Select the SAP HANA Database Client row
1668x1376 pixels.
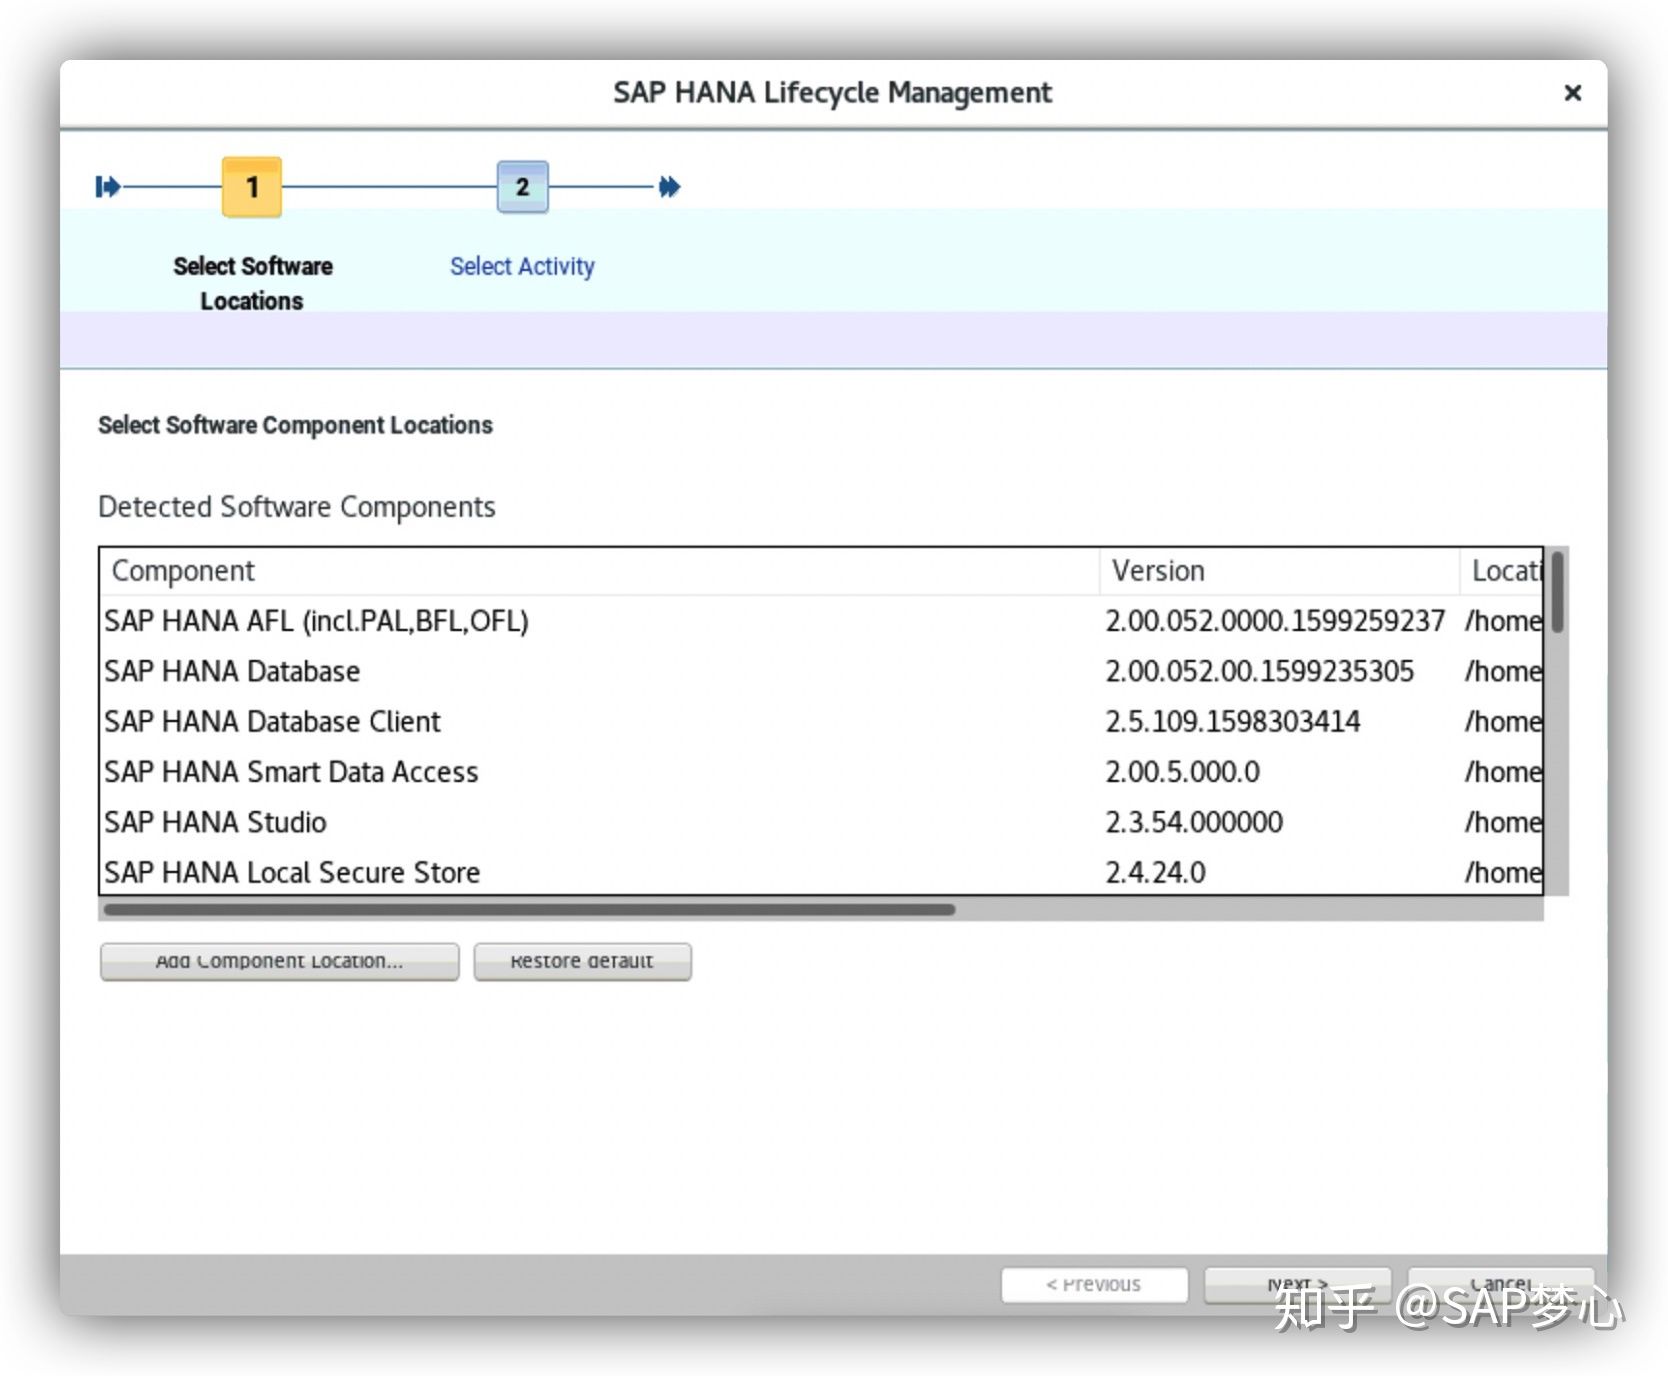822,721
